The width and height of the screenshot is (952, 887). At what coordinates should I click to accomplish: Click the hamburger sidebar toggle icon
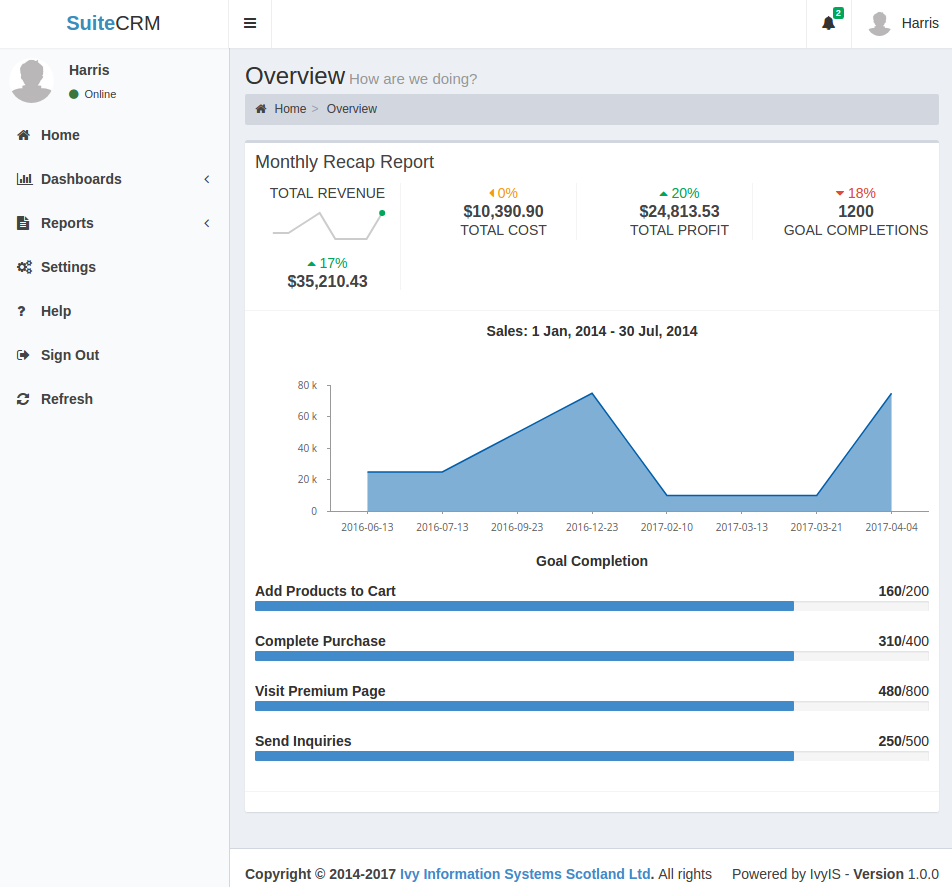[x=250, y=23]
